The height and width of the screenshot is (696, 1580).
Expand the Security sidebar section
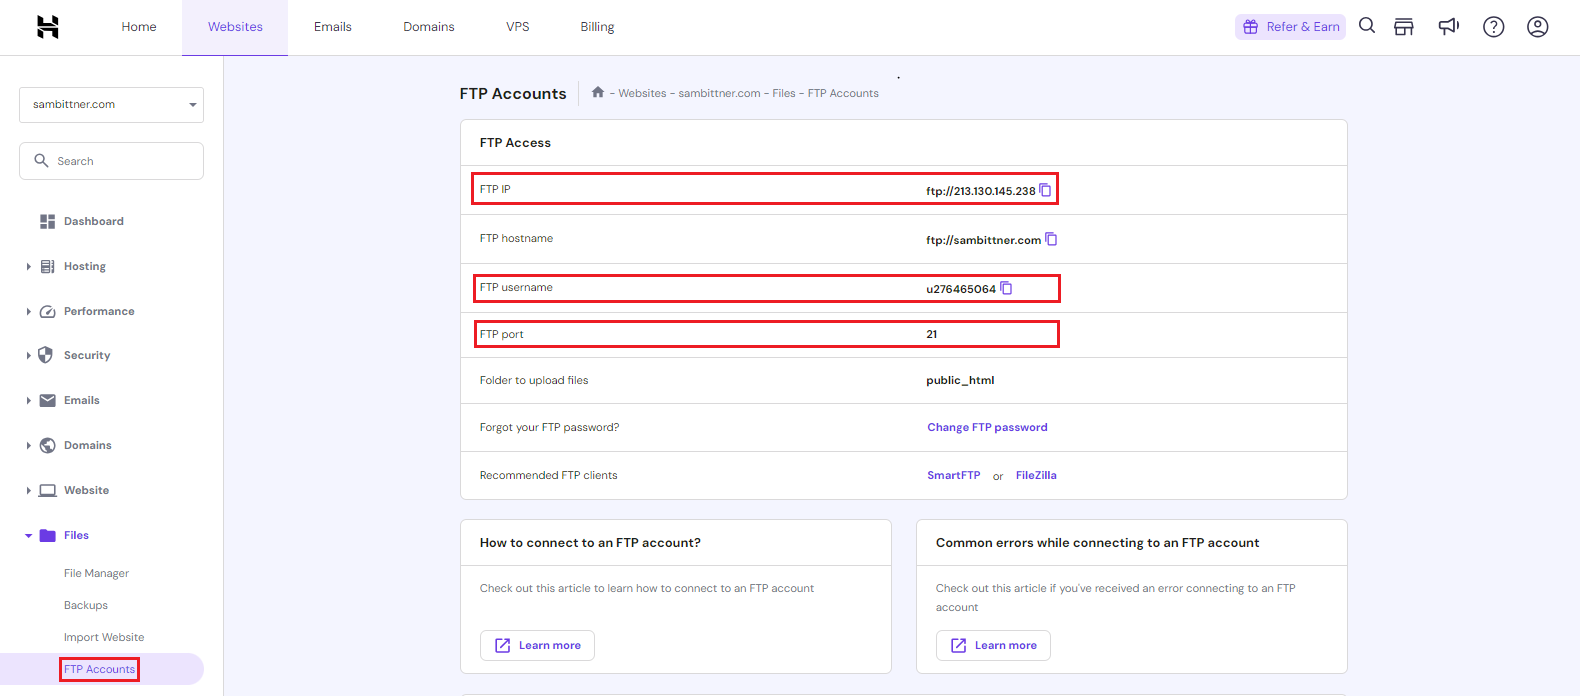click(29, 356)
